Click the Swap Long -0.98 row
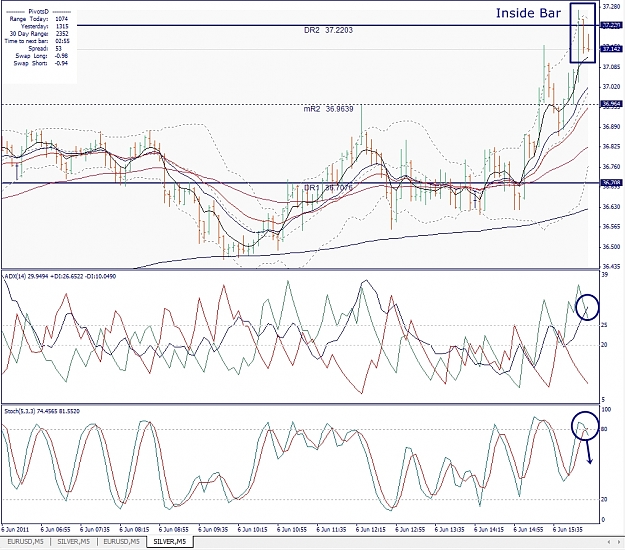625x550 pixels. pyautogui.click(x=41, y=56)
